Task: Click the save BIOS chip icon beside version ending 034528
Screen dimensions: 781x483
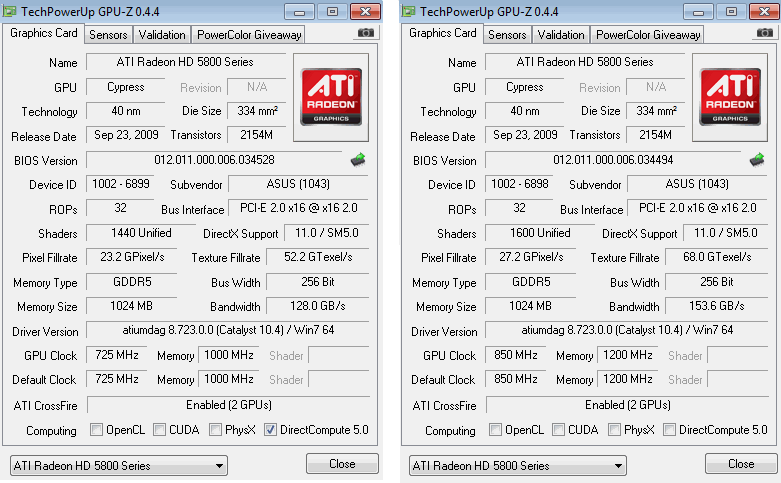Action: (358, 159)
